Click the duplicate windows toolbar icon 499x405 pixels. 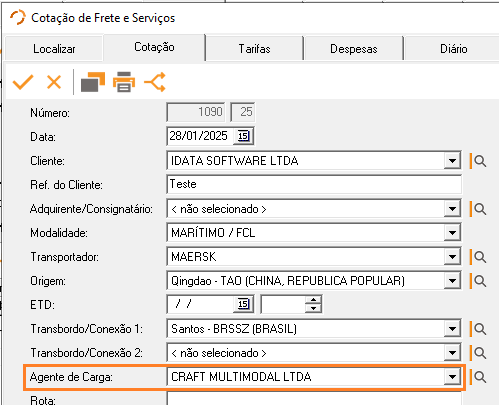click(x=93, y=82)
